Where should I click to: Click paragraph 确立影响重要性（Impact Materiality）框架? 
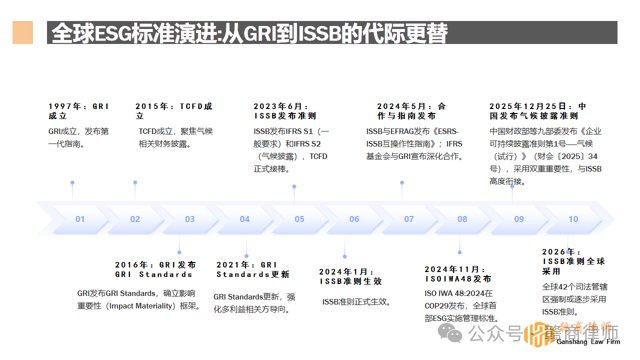point(138,300)
